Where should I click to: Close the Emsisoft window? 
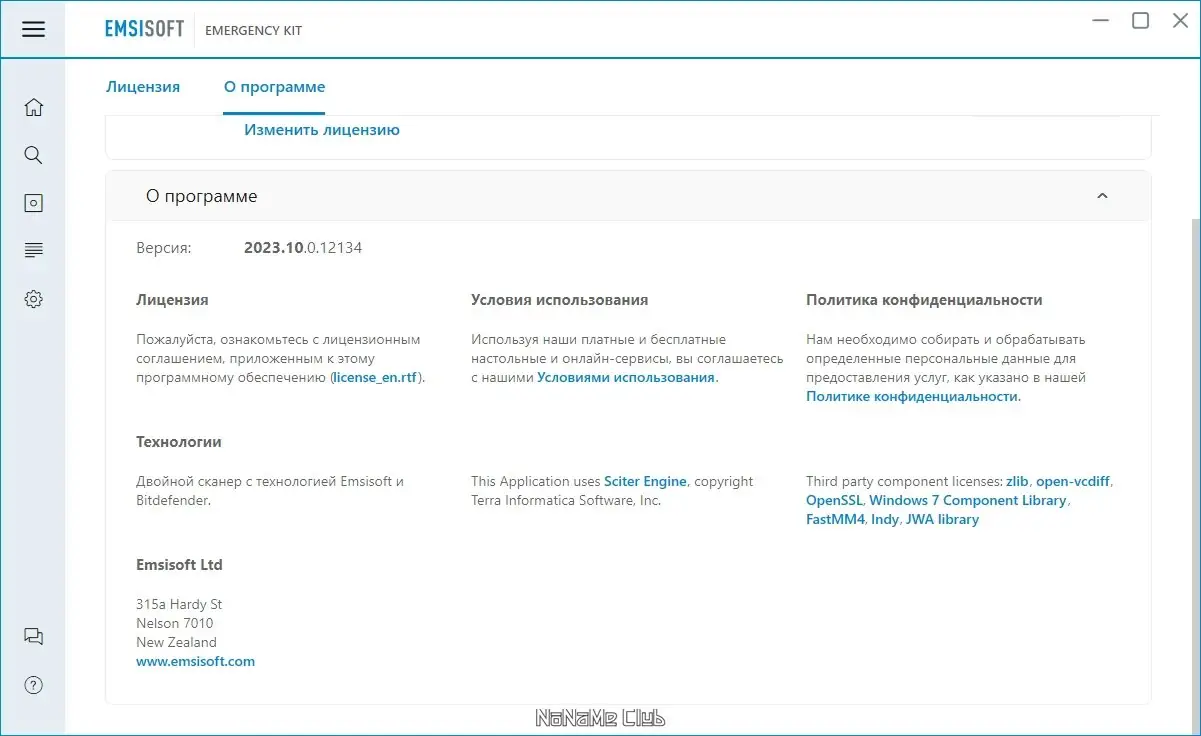point(1180,20)
